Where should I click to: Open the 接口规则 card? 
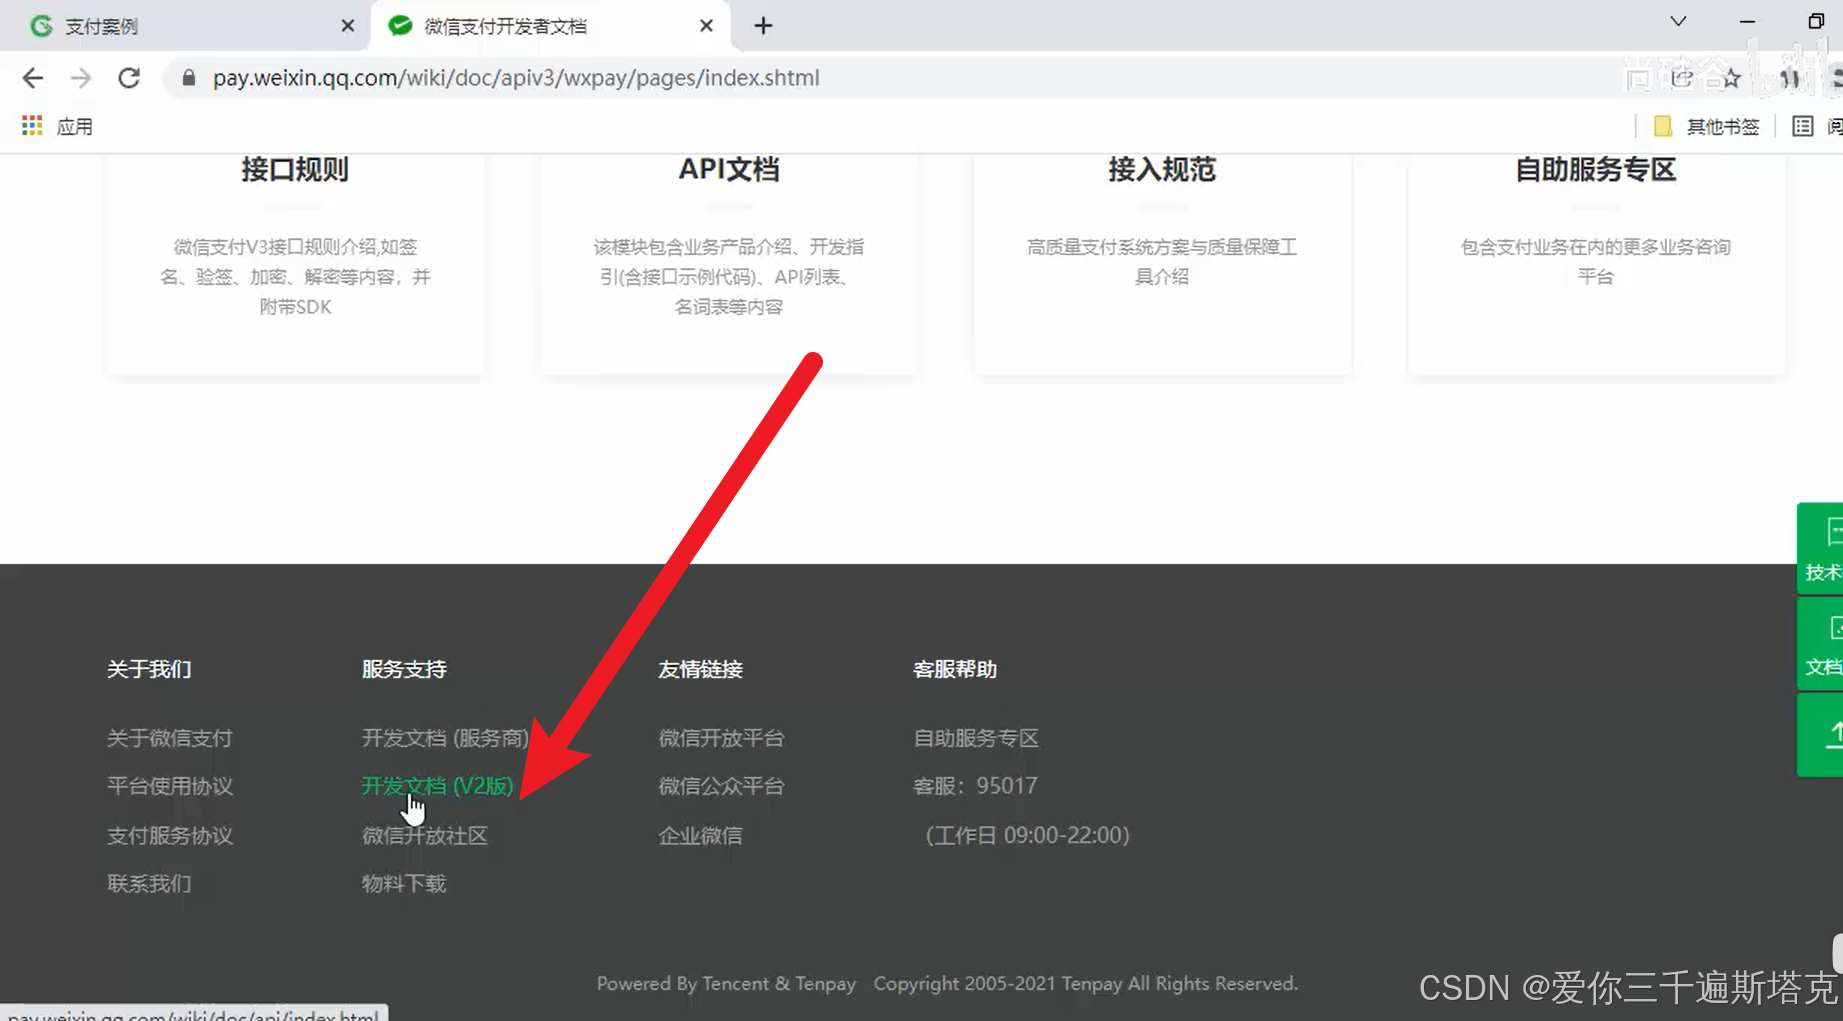pyautogui.click(x=295, y=265)
